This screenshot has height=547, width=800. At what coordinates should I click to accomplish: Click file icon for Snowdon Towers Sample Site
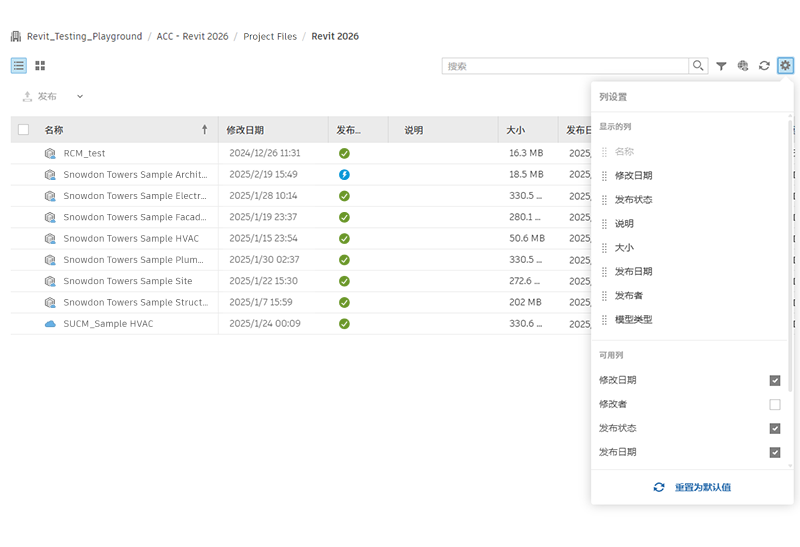[50, 281]
